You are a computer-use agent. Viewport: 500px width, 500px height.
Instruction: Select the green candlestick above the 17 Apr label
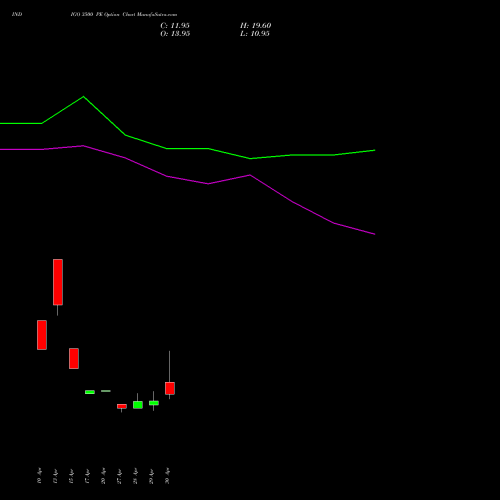point(90,392)
